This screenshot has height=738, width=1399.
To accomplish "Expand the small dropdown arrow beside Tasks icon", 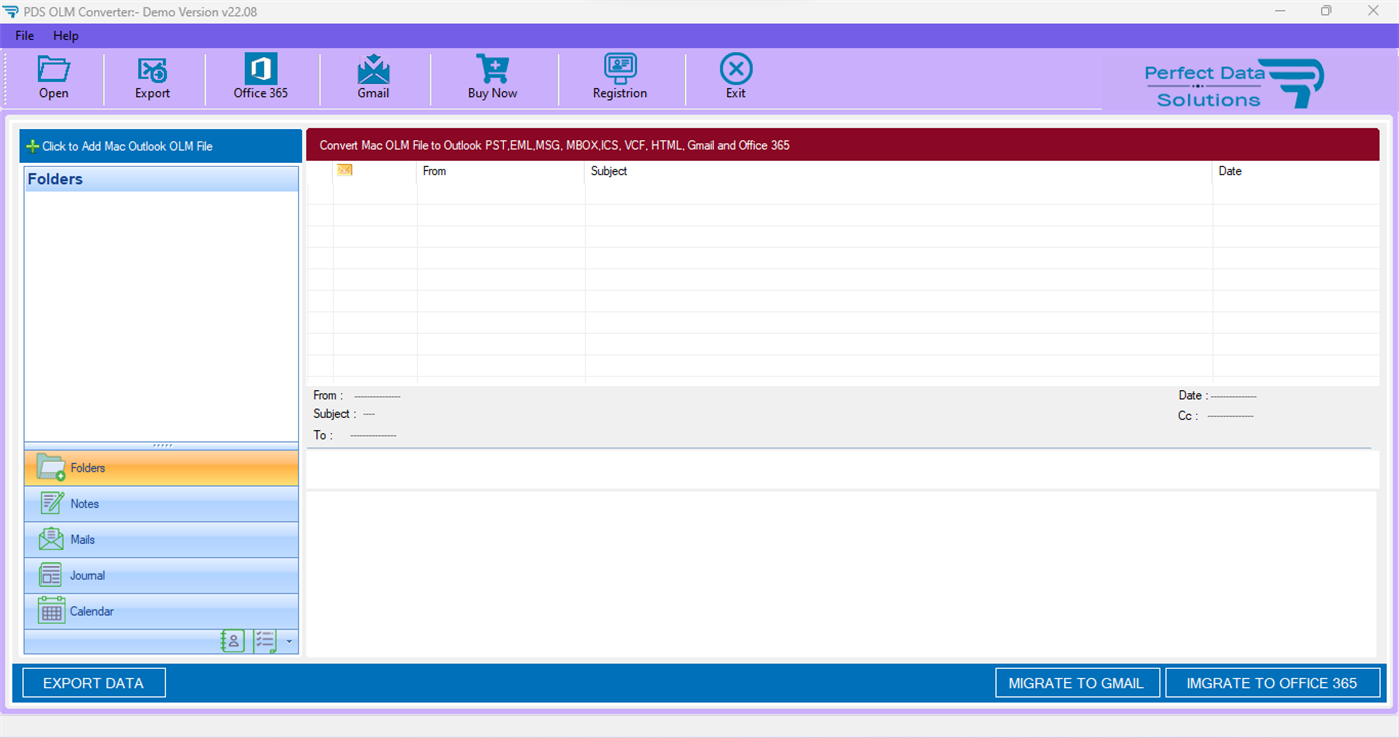I will coord(289,641).
